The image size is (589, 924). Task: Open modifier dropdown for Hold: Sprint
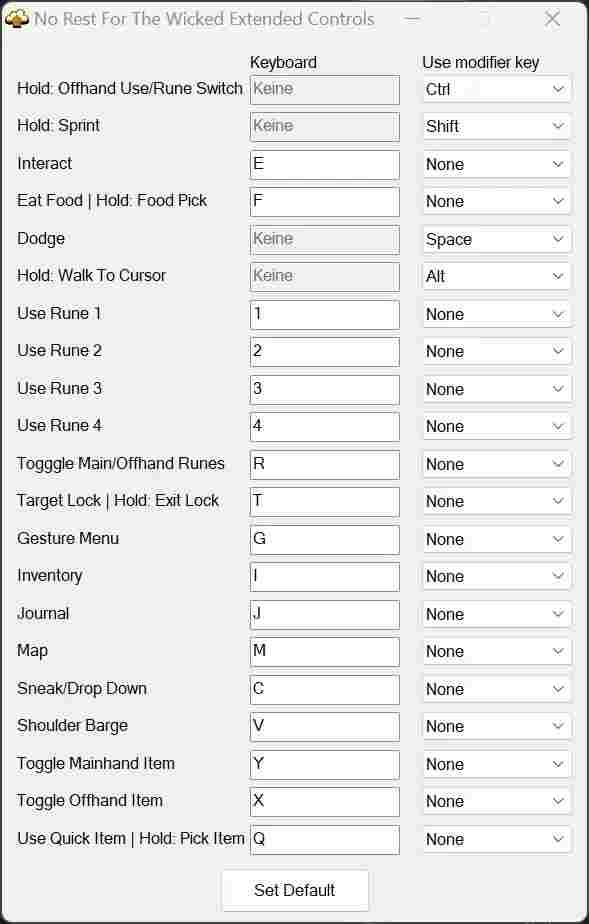(497, 126)
